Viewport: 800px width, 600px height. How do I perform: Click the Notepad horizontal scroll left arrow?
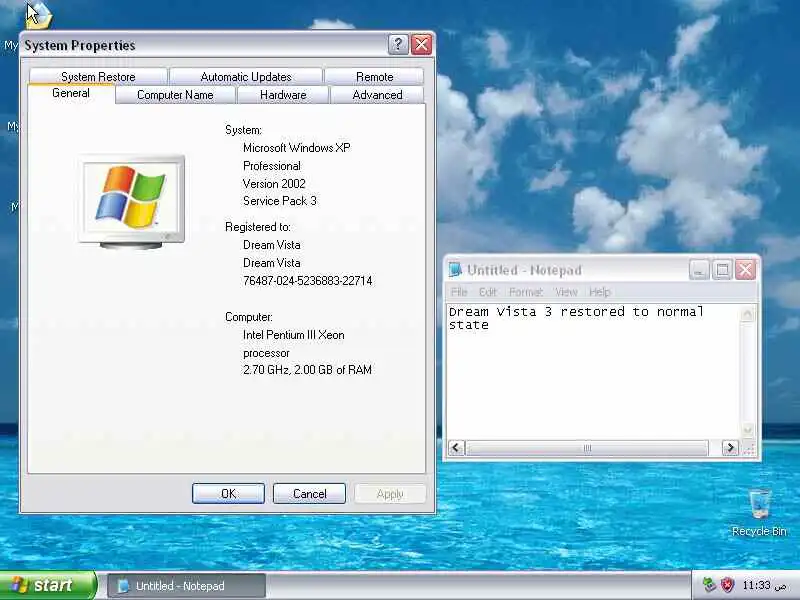456,448
